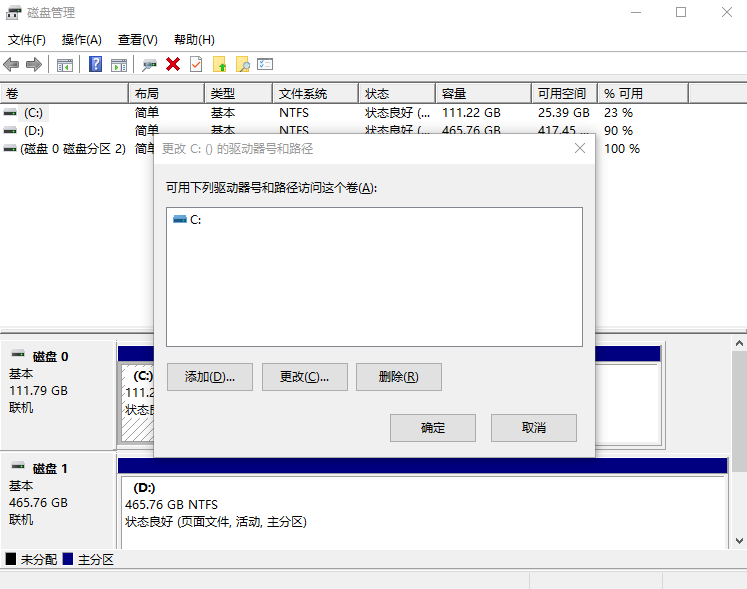Image resolution: width=747 pixels, height=589 pixels.
Task: Open the 操作(A) menu
Action: (x=82, y=40)
